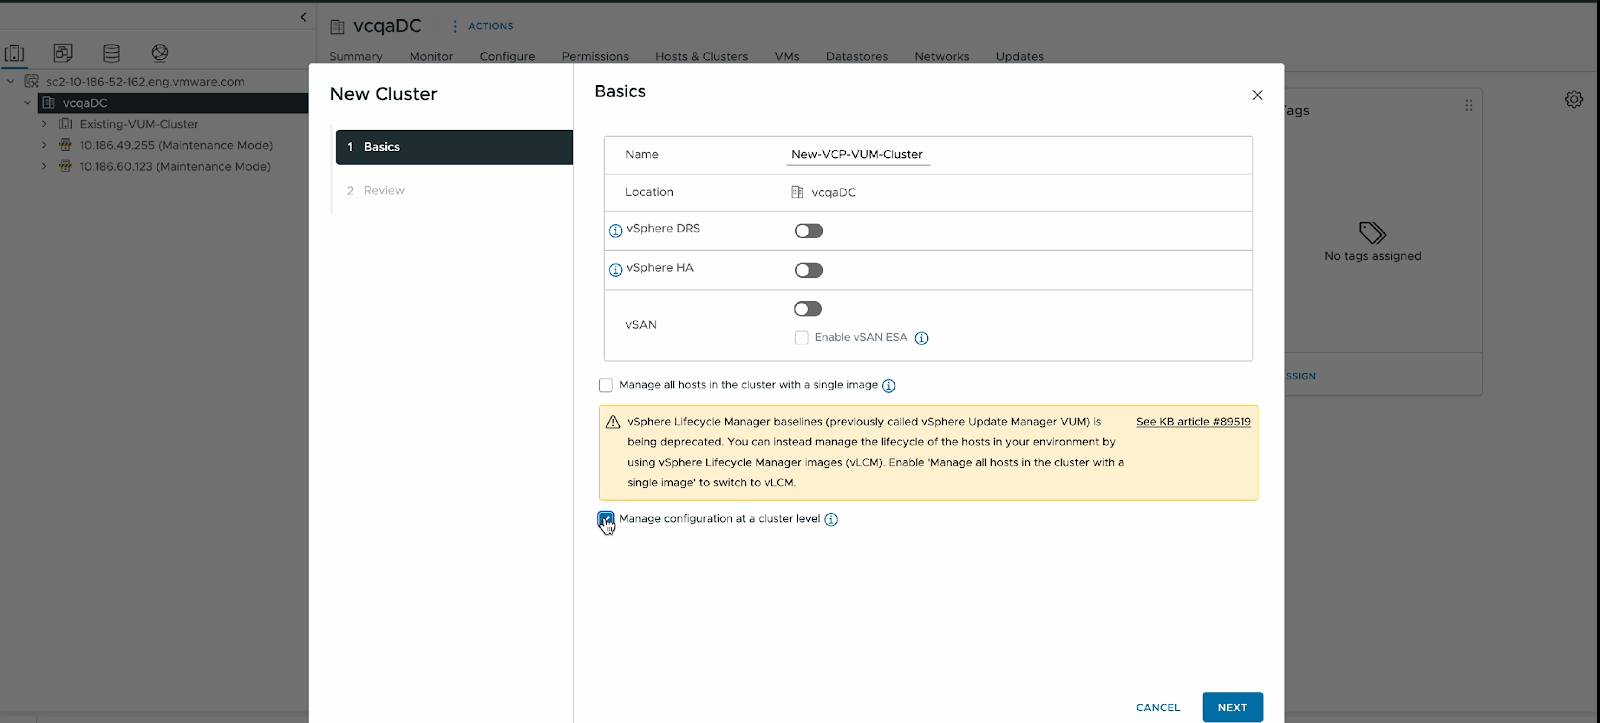Click the ASSIGN link in Tags card

(1300, 376)
